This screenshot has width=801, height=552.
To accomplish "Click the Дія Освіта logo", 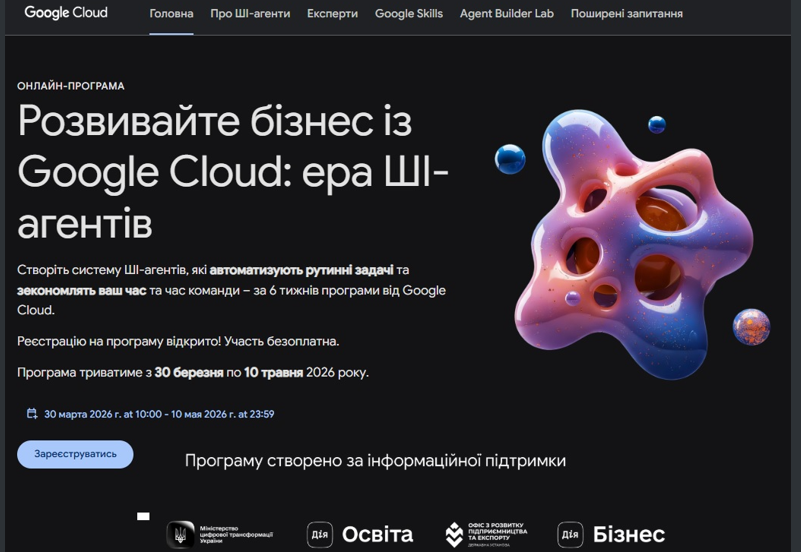I will click(x=360, y=535).
